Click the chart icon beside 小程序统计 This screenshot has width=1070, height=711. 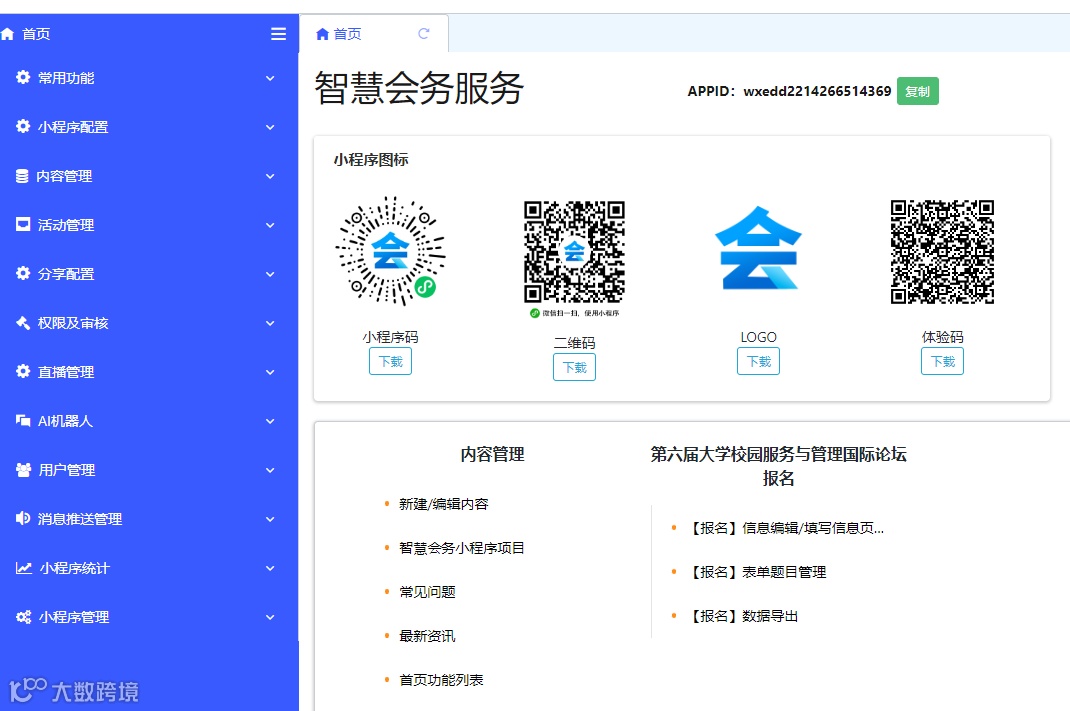tap(24, 568)
